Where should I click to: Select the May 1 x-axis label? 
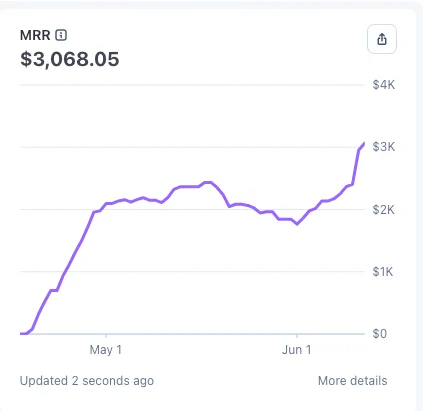(106, 350)
